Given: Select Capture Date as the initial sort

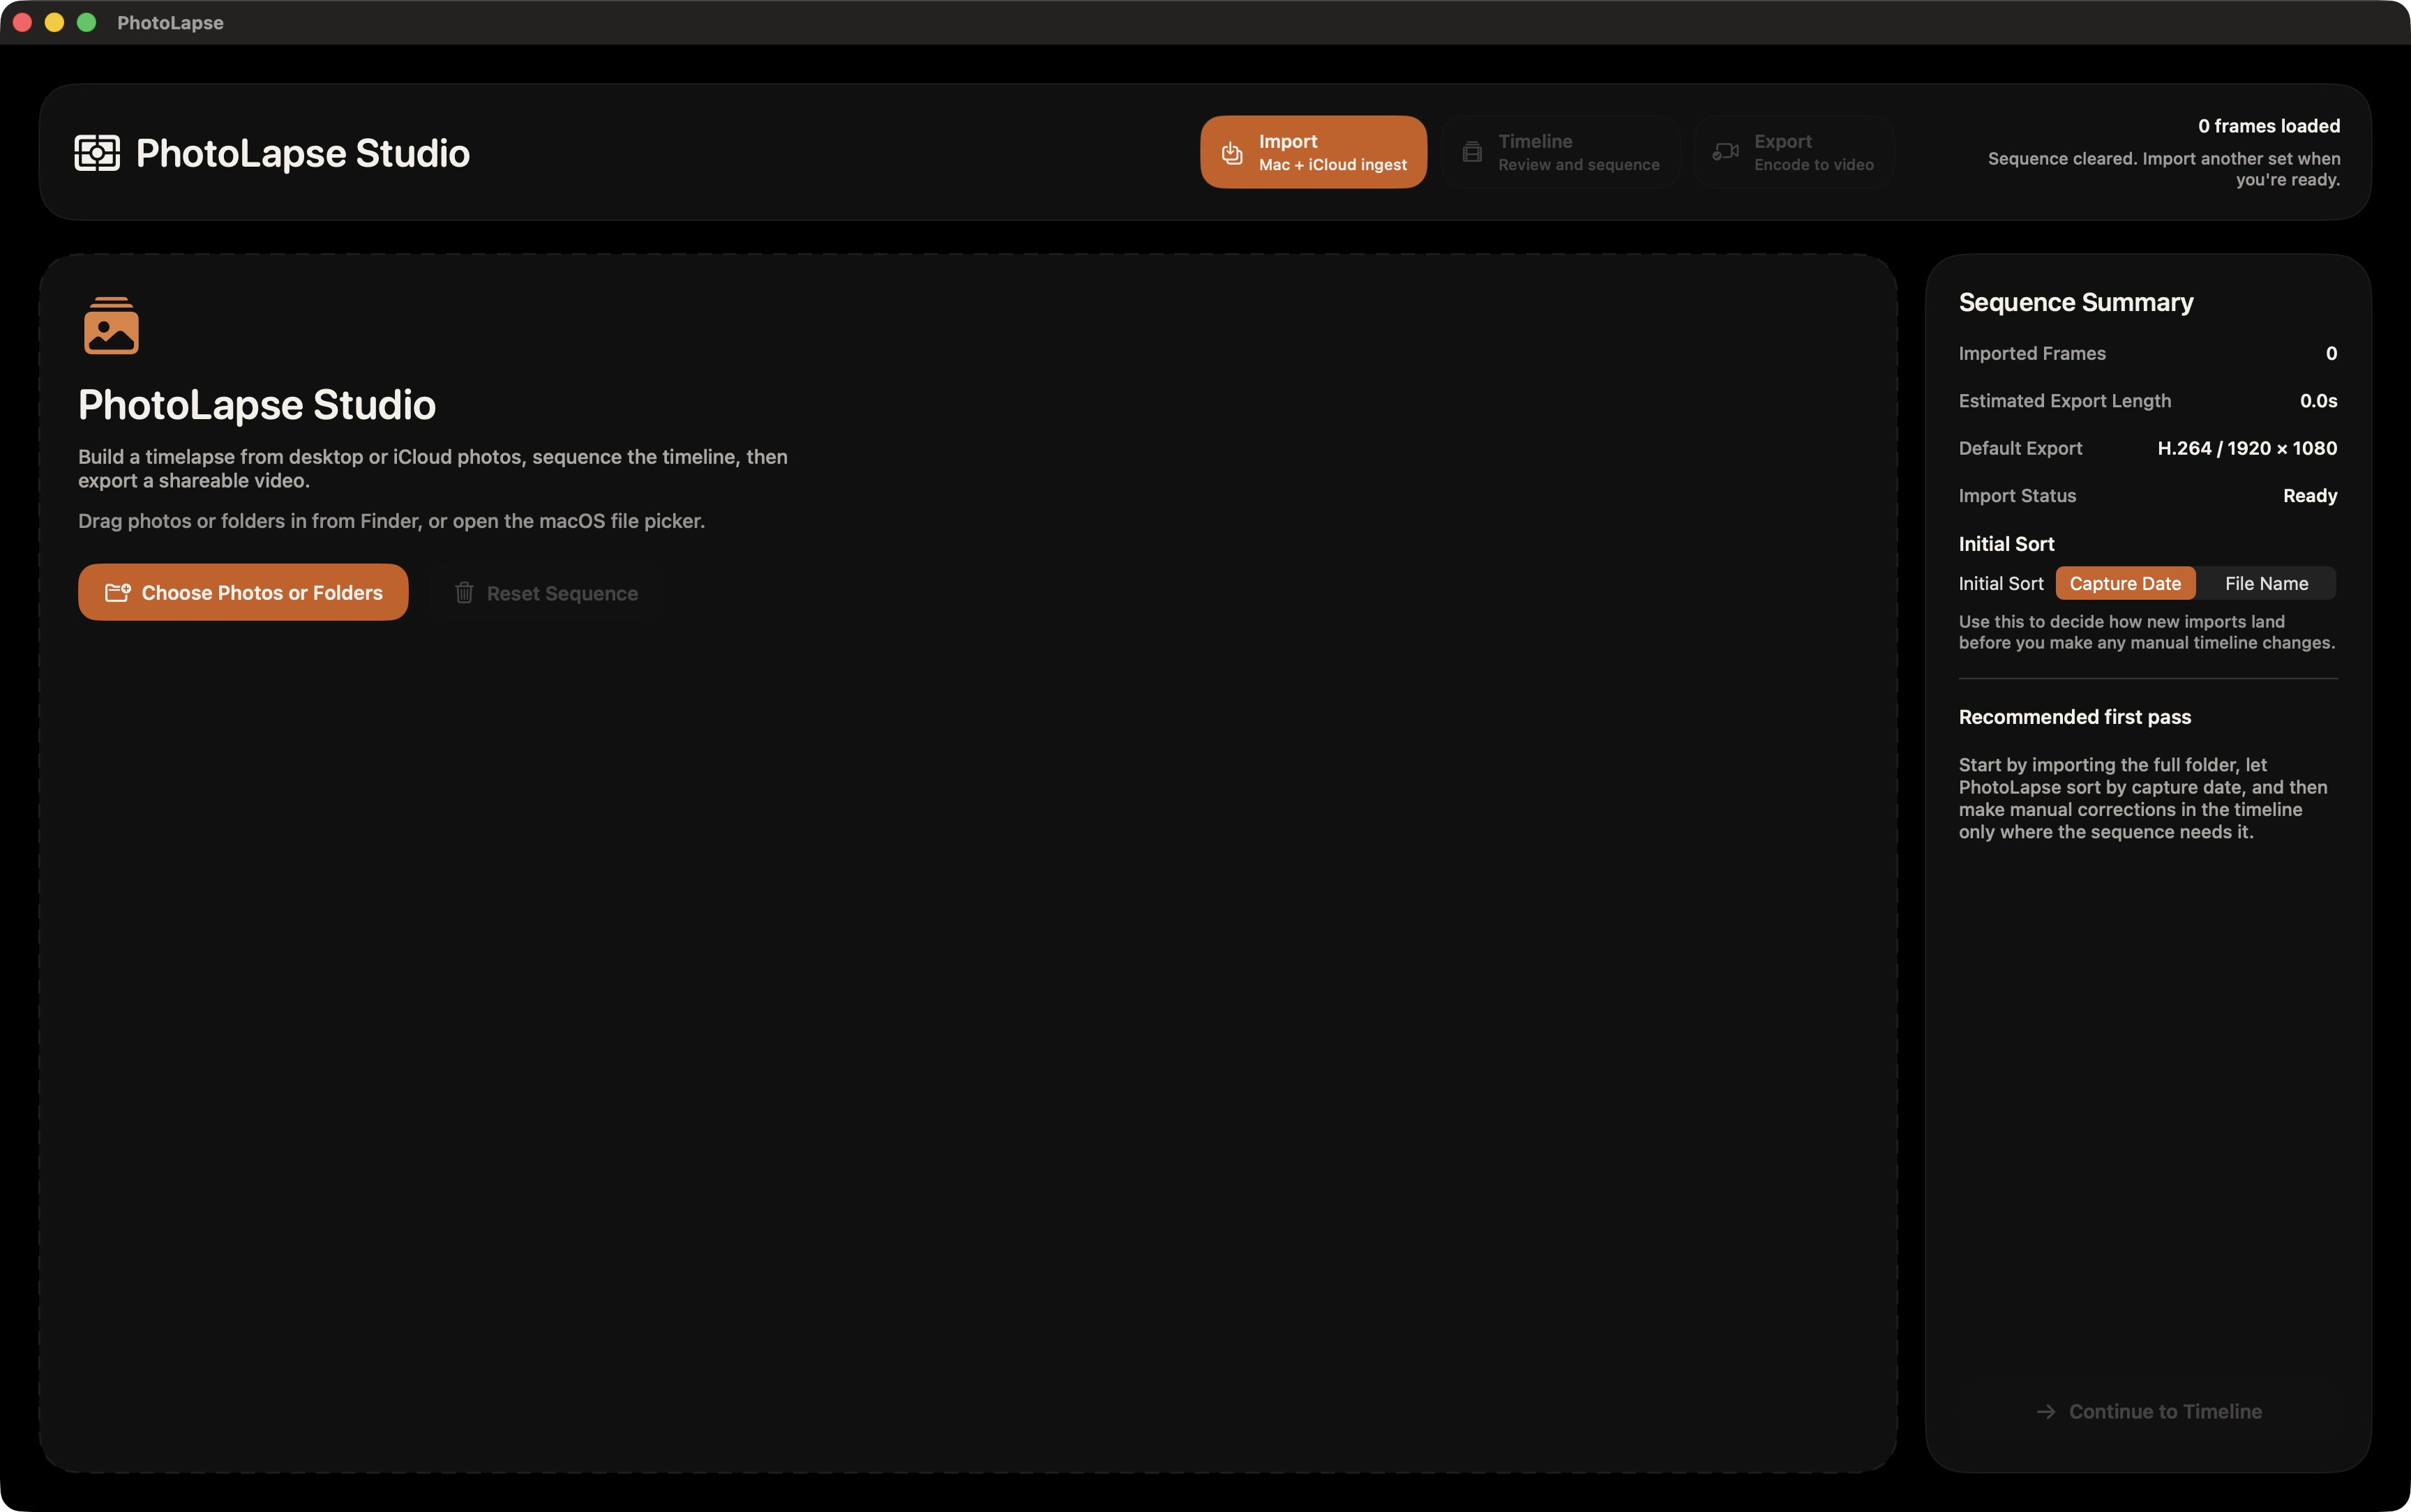Looking at the screenshot, I should (2124, 583).
